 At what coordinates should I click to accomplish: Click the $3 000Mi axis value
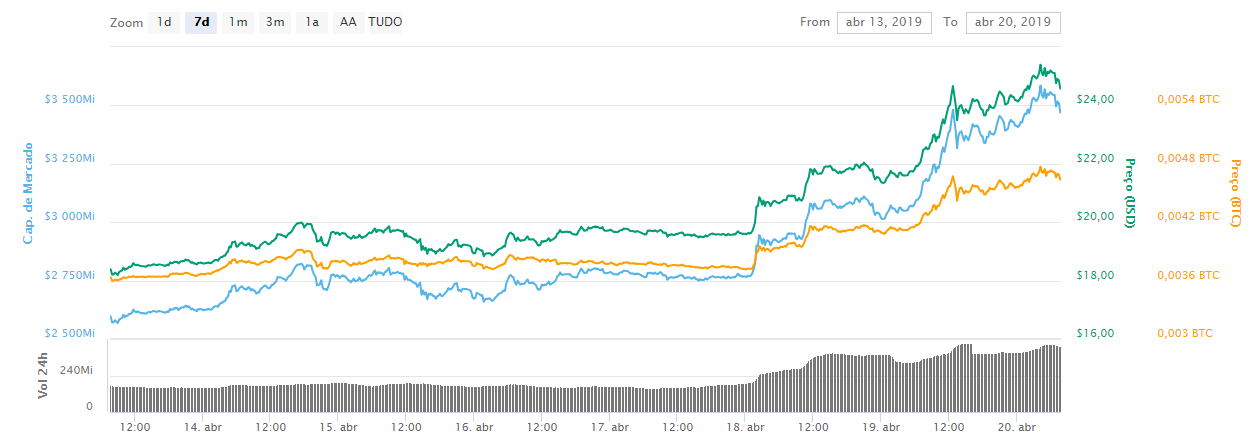pyautogui.click(x=69, y=217)
